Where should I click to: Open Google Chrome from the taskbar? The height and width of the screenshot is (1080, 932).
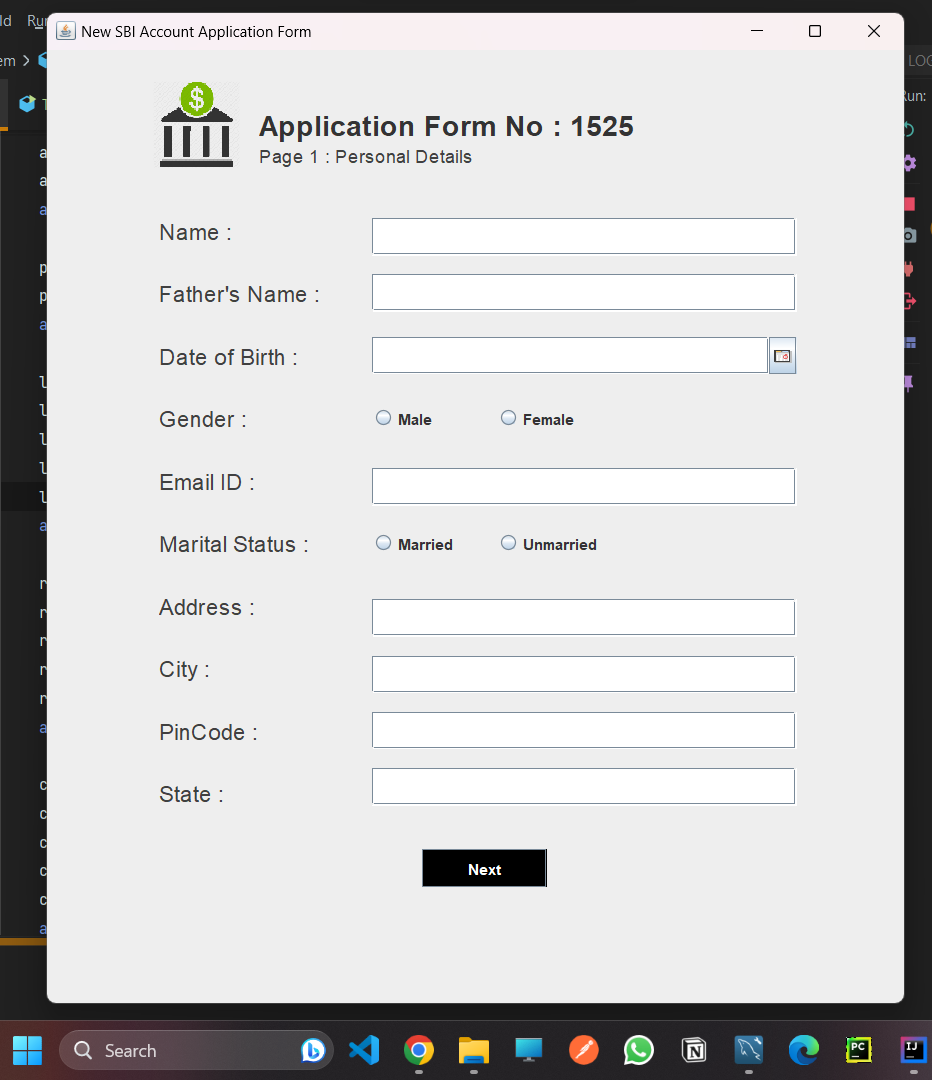coord(419,1050)
